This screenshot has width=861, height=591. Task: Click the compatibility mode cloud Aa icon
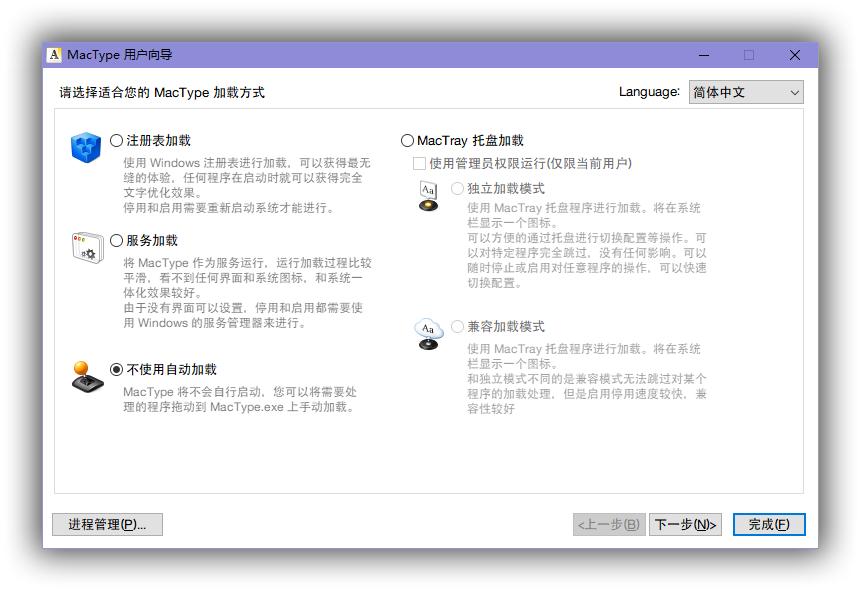pos(429,334)
